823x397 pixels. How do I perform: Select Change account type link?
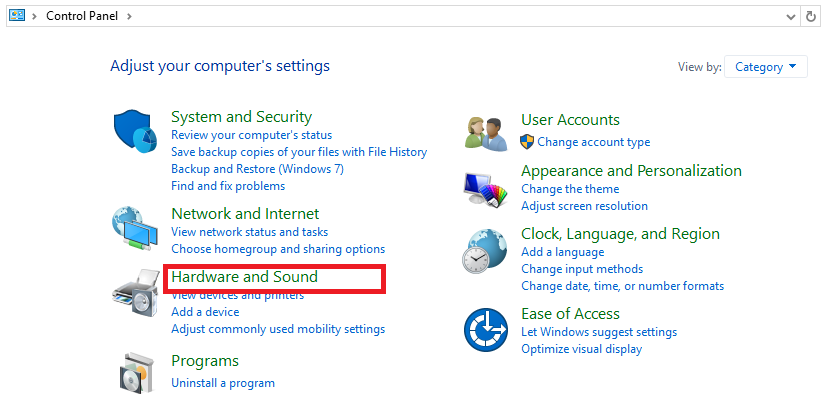coord(594,142)
